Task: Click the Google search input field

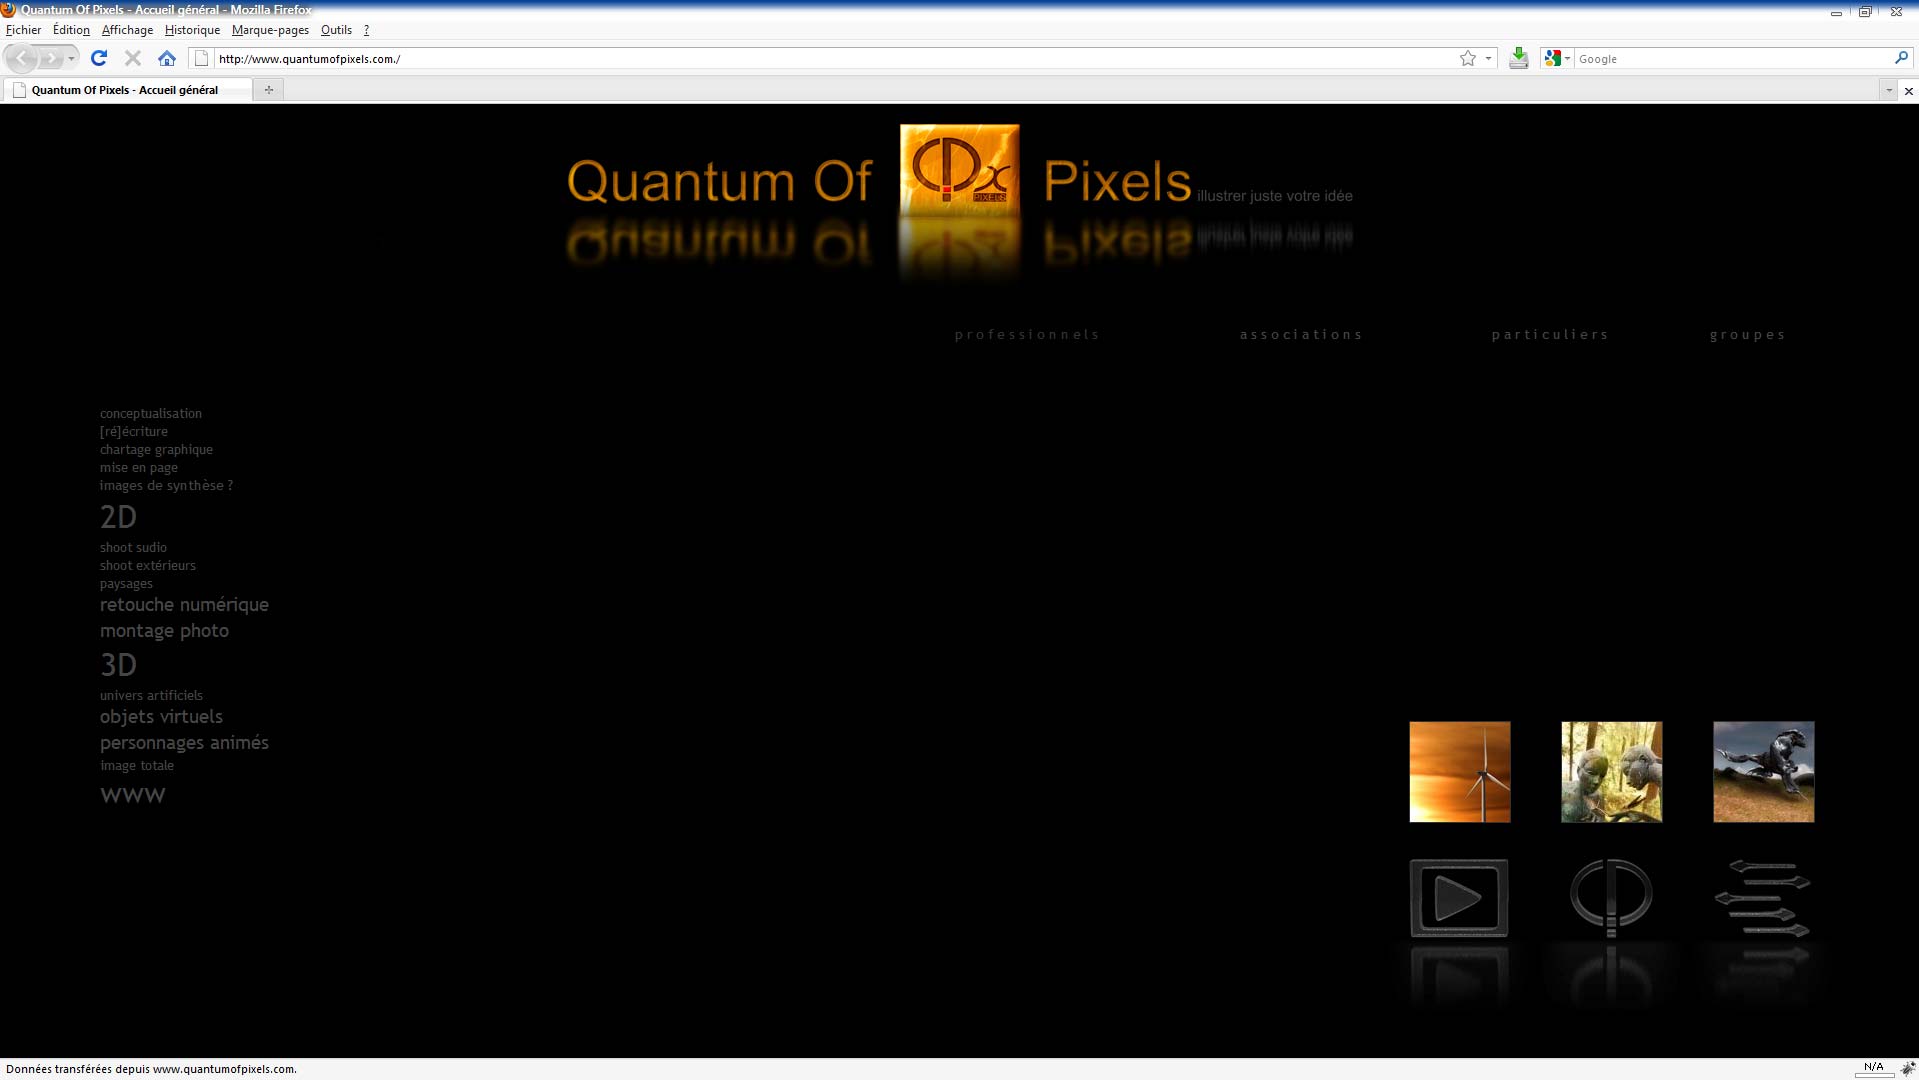Action: (1733, 58)
